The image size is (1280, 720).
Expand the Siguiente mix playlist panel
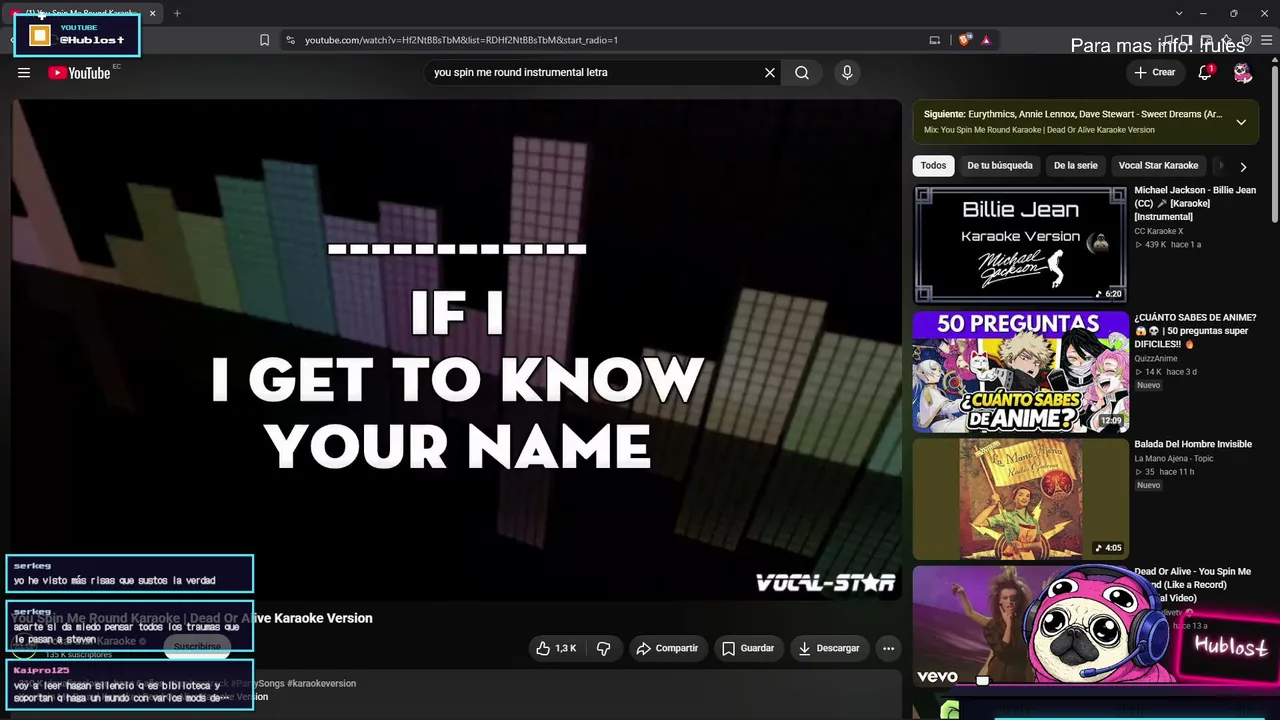coord(1241,122)
